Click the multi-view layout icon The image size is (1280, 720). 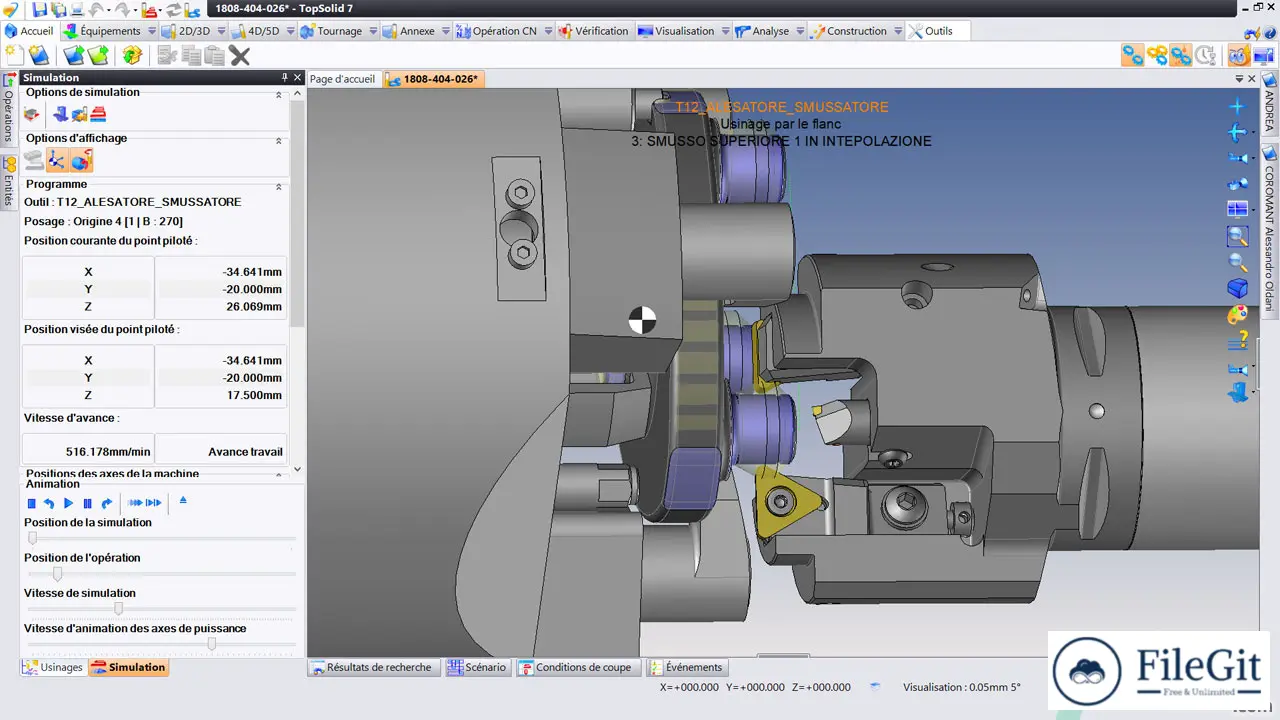[1238, 209]
